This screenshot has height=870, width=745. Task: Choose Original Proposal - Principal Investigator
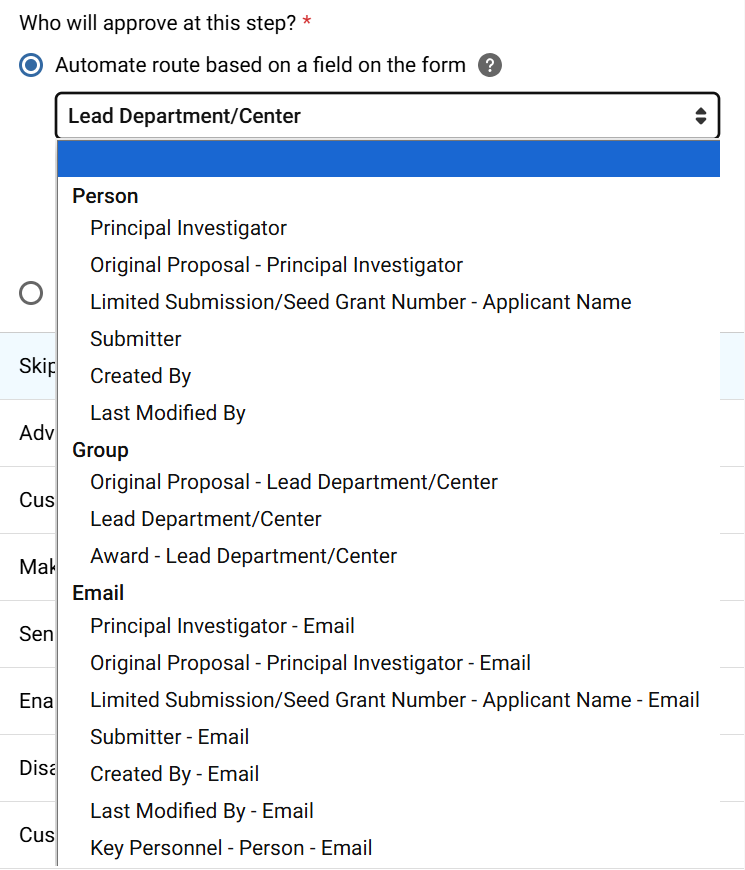click(276, 265)
